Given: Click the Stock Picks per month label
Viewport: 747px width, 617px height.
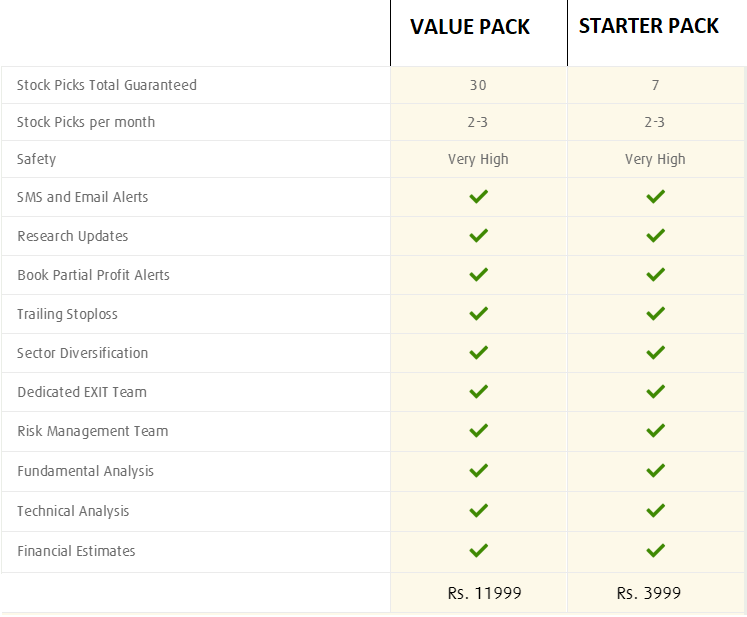Looking at the screenshot, I should pos(86,122).
